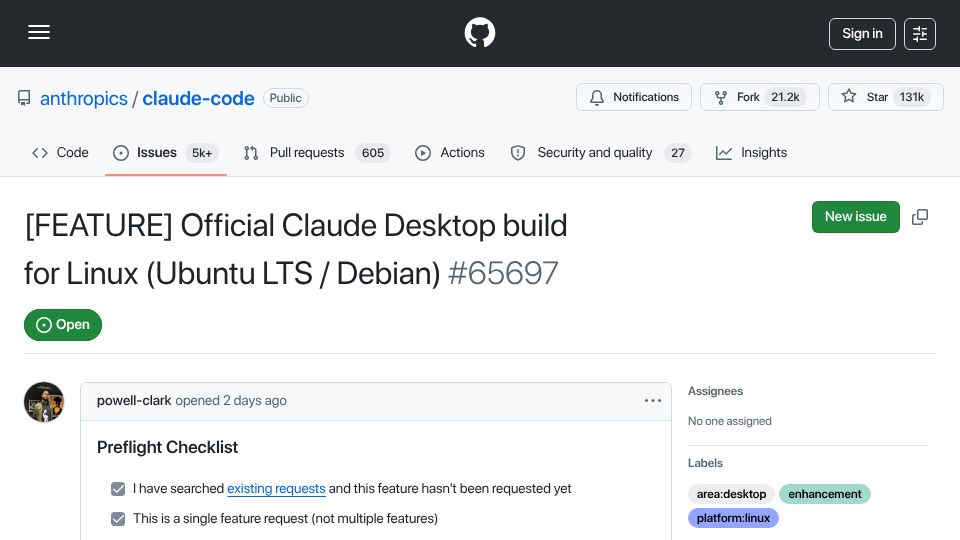Click the 605 pull requests counter
Viewport: 960px width, 540px height.
pyautogui.click(x=373, y=153)
